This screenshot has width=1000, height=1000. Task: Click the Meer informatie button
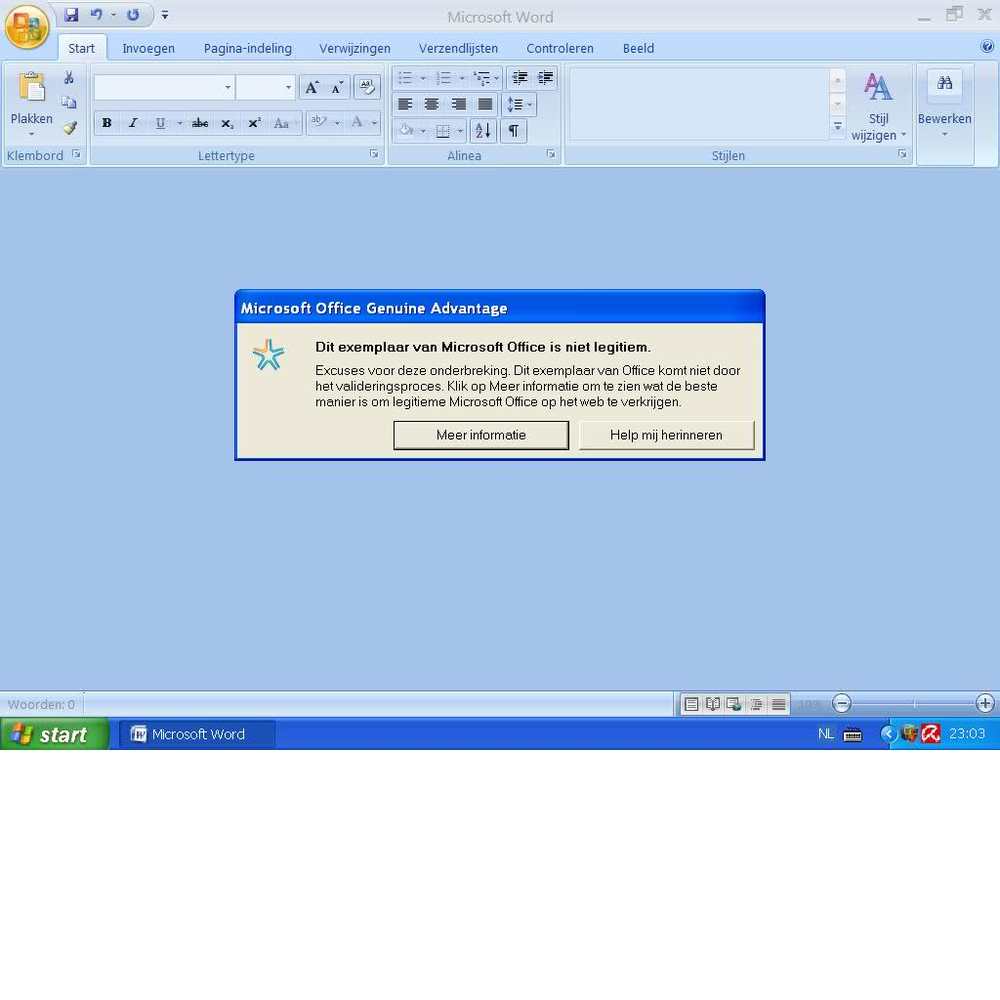pos(481,435)
